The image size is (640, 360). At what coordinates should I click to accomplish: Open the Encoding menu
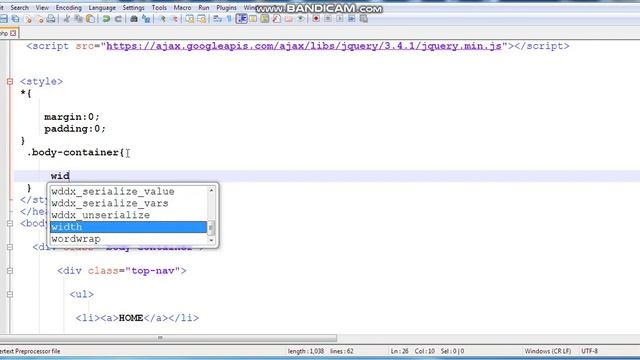click(x=69, y=8)
